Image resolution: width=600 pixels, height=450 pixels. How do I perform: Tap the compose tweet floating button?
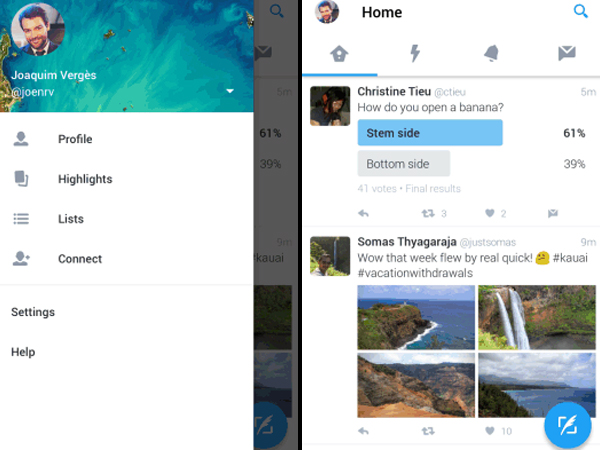click(567, 425)
